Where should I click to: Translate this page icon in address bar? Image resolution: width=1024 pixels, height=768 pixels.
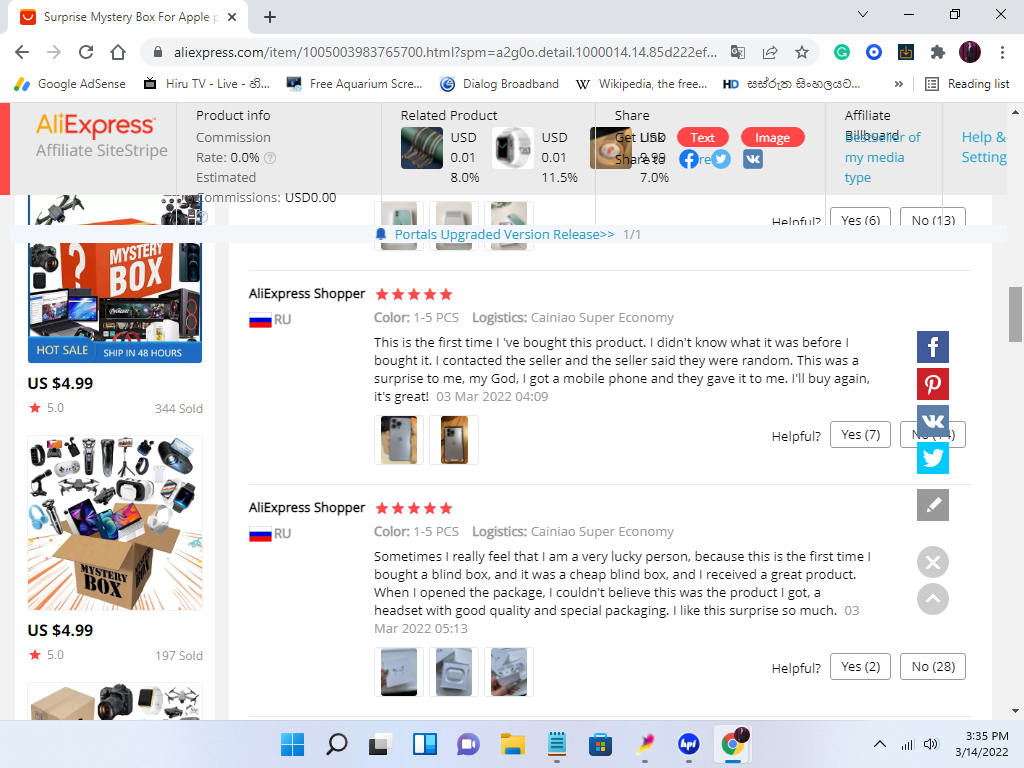point(738,52)
